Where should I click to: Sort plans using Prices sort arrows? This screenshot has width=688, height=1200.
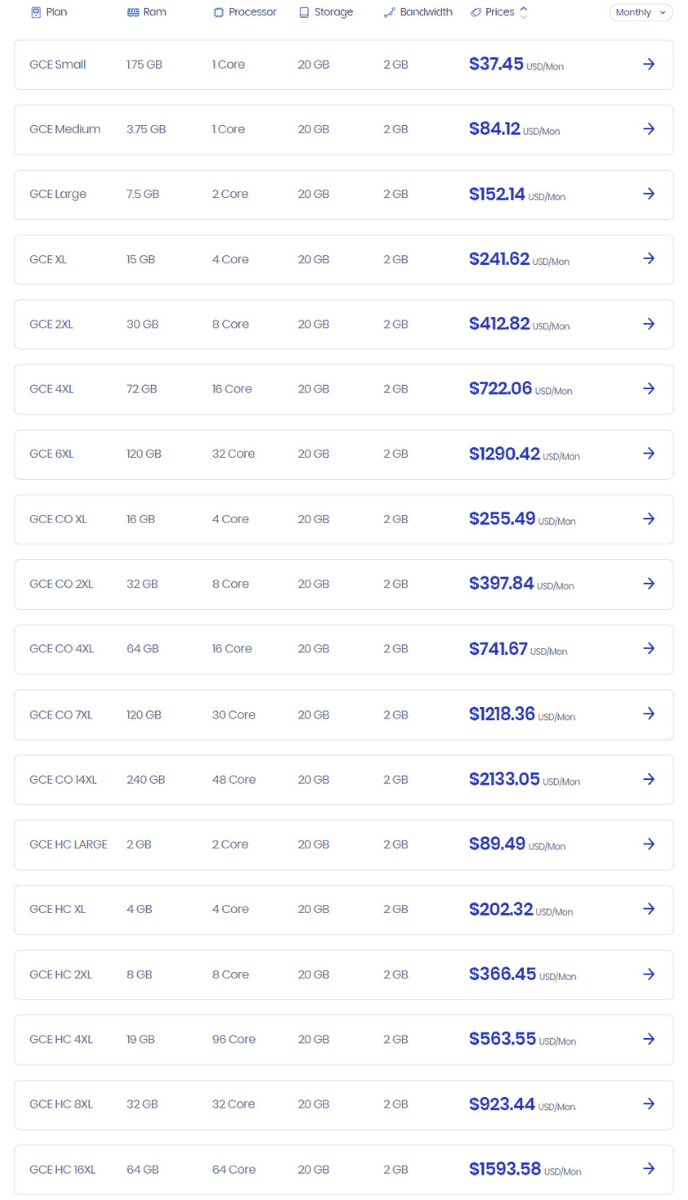[524, 12]
